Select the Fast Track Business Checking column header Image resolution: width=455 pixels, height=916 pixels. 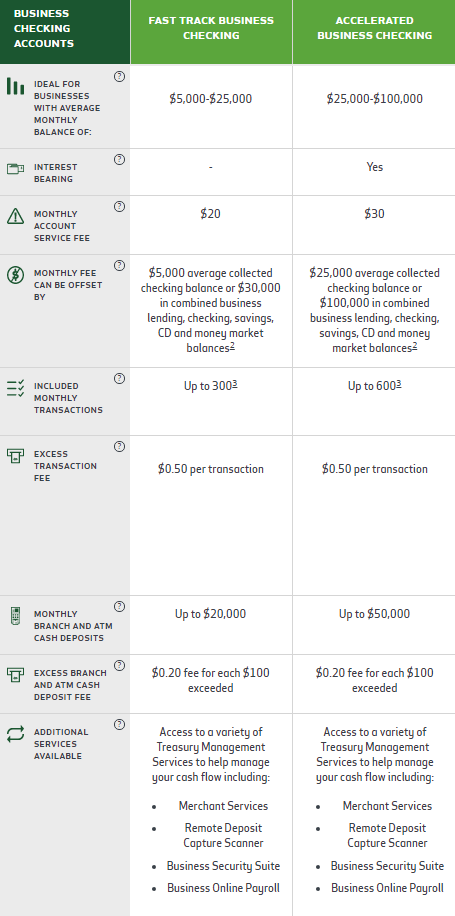point(211,28)
